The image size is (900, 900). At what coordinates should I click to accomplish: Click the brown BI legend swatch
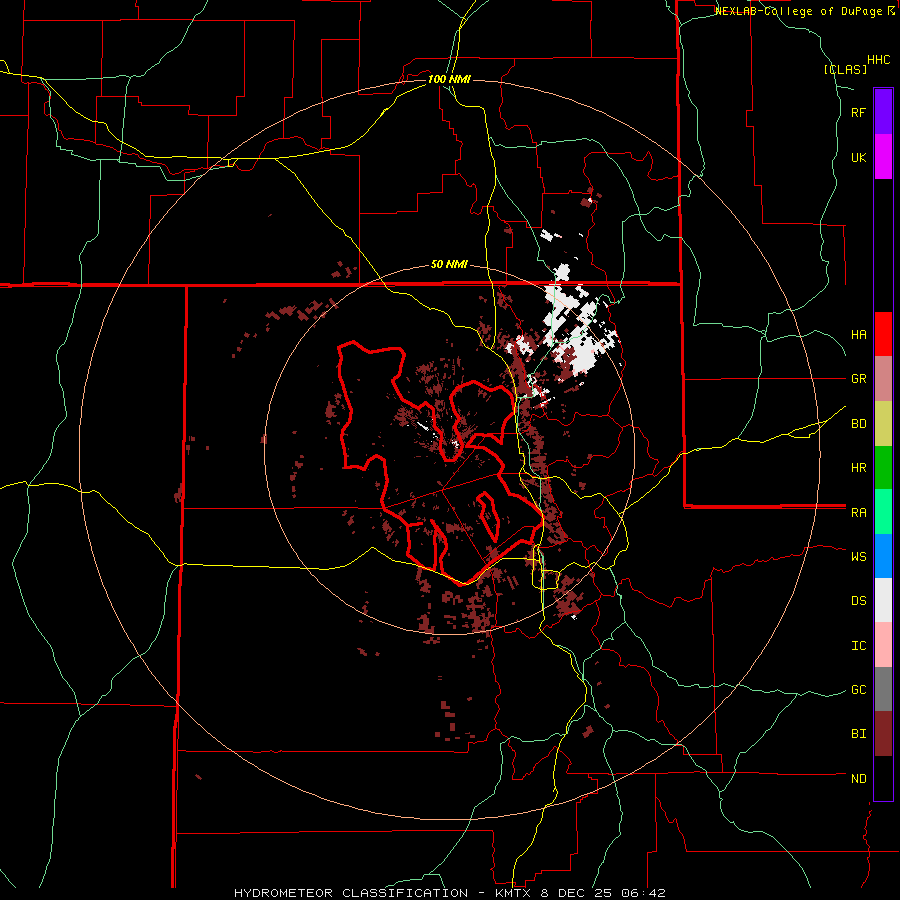883,734
